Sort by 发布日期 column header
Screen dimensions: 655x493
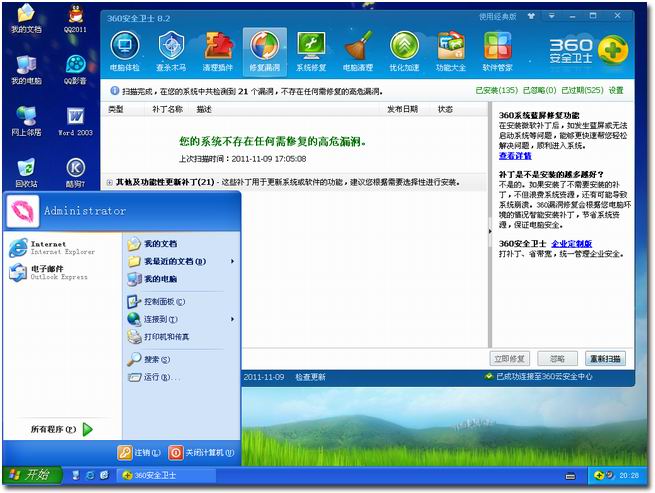tap(402, 109)
